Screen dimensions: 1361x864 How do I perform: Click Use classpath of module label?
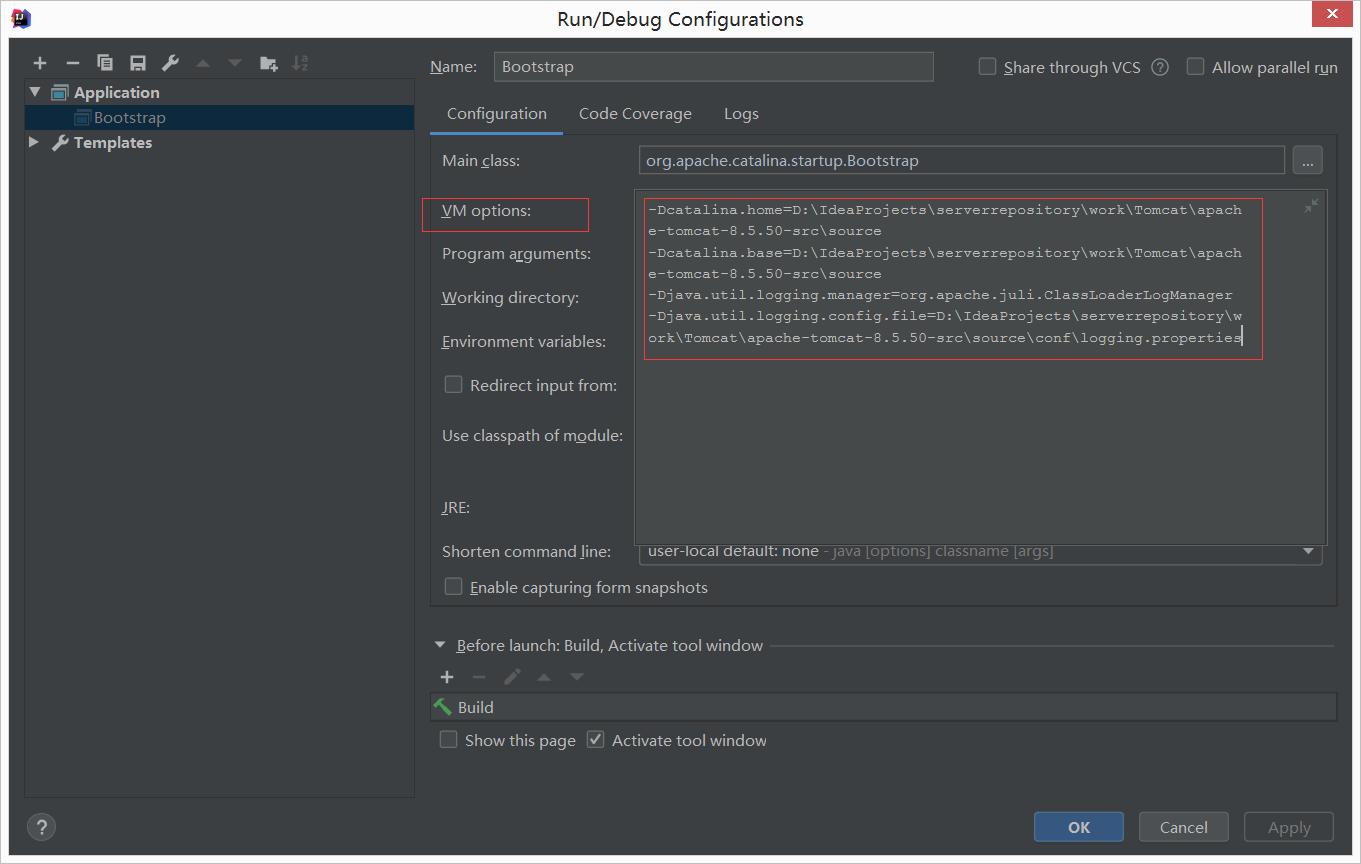[533, 436]
